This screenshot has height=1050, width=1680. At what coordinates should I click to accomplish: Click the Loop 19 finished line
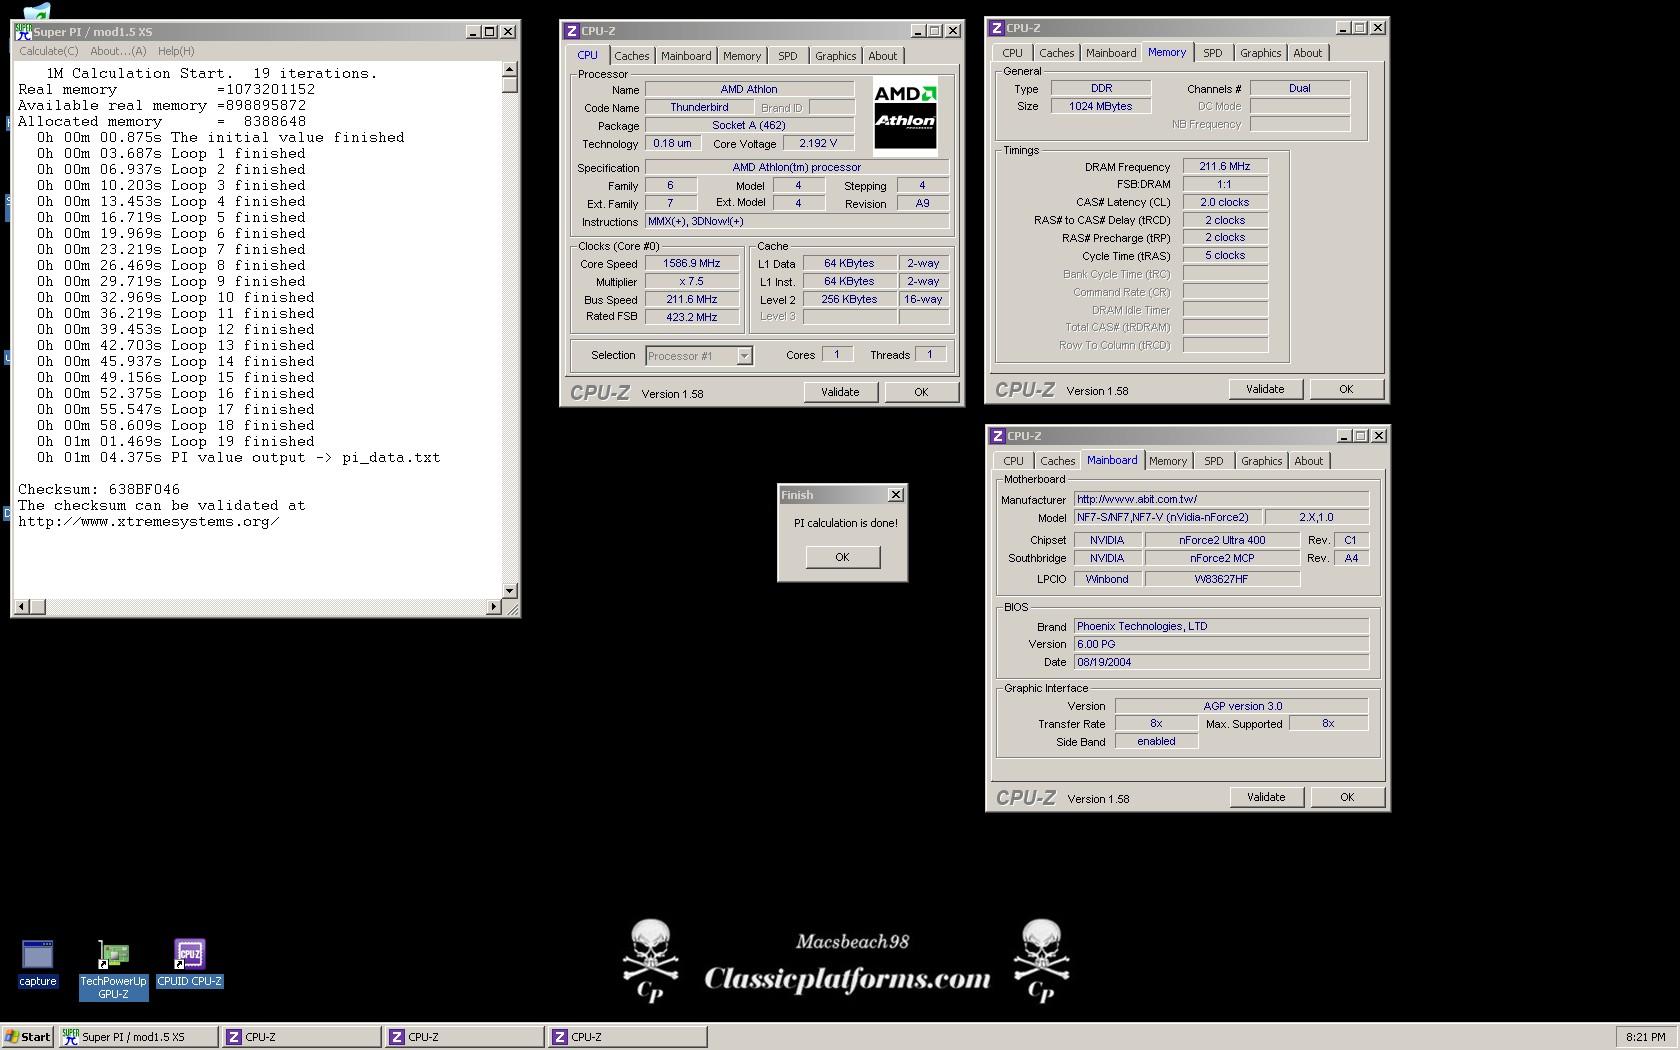coord(176,441)
